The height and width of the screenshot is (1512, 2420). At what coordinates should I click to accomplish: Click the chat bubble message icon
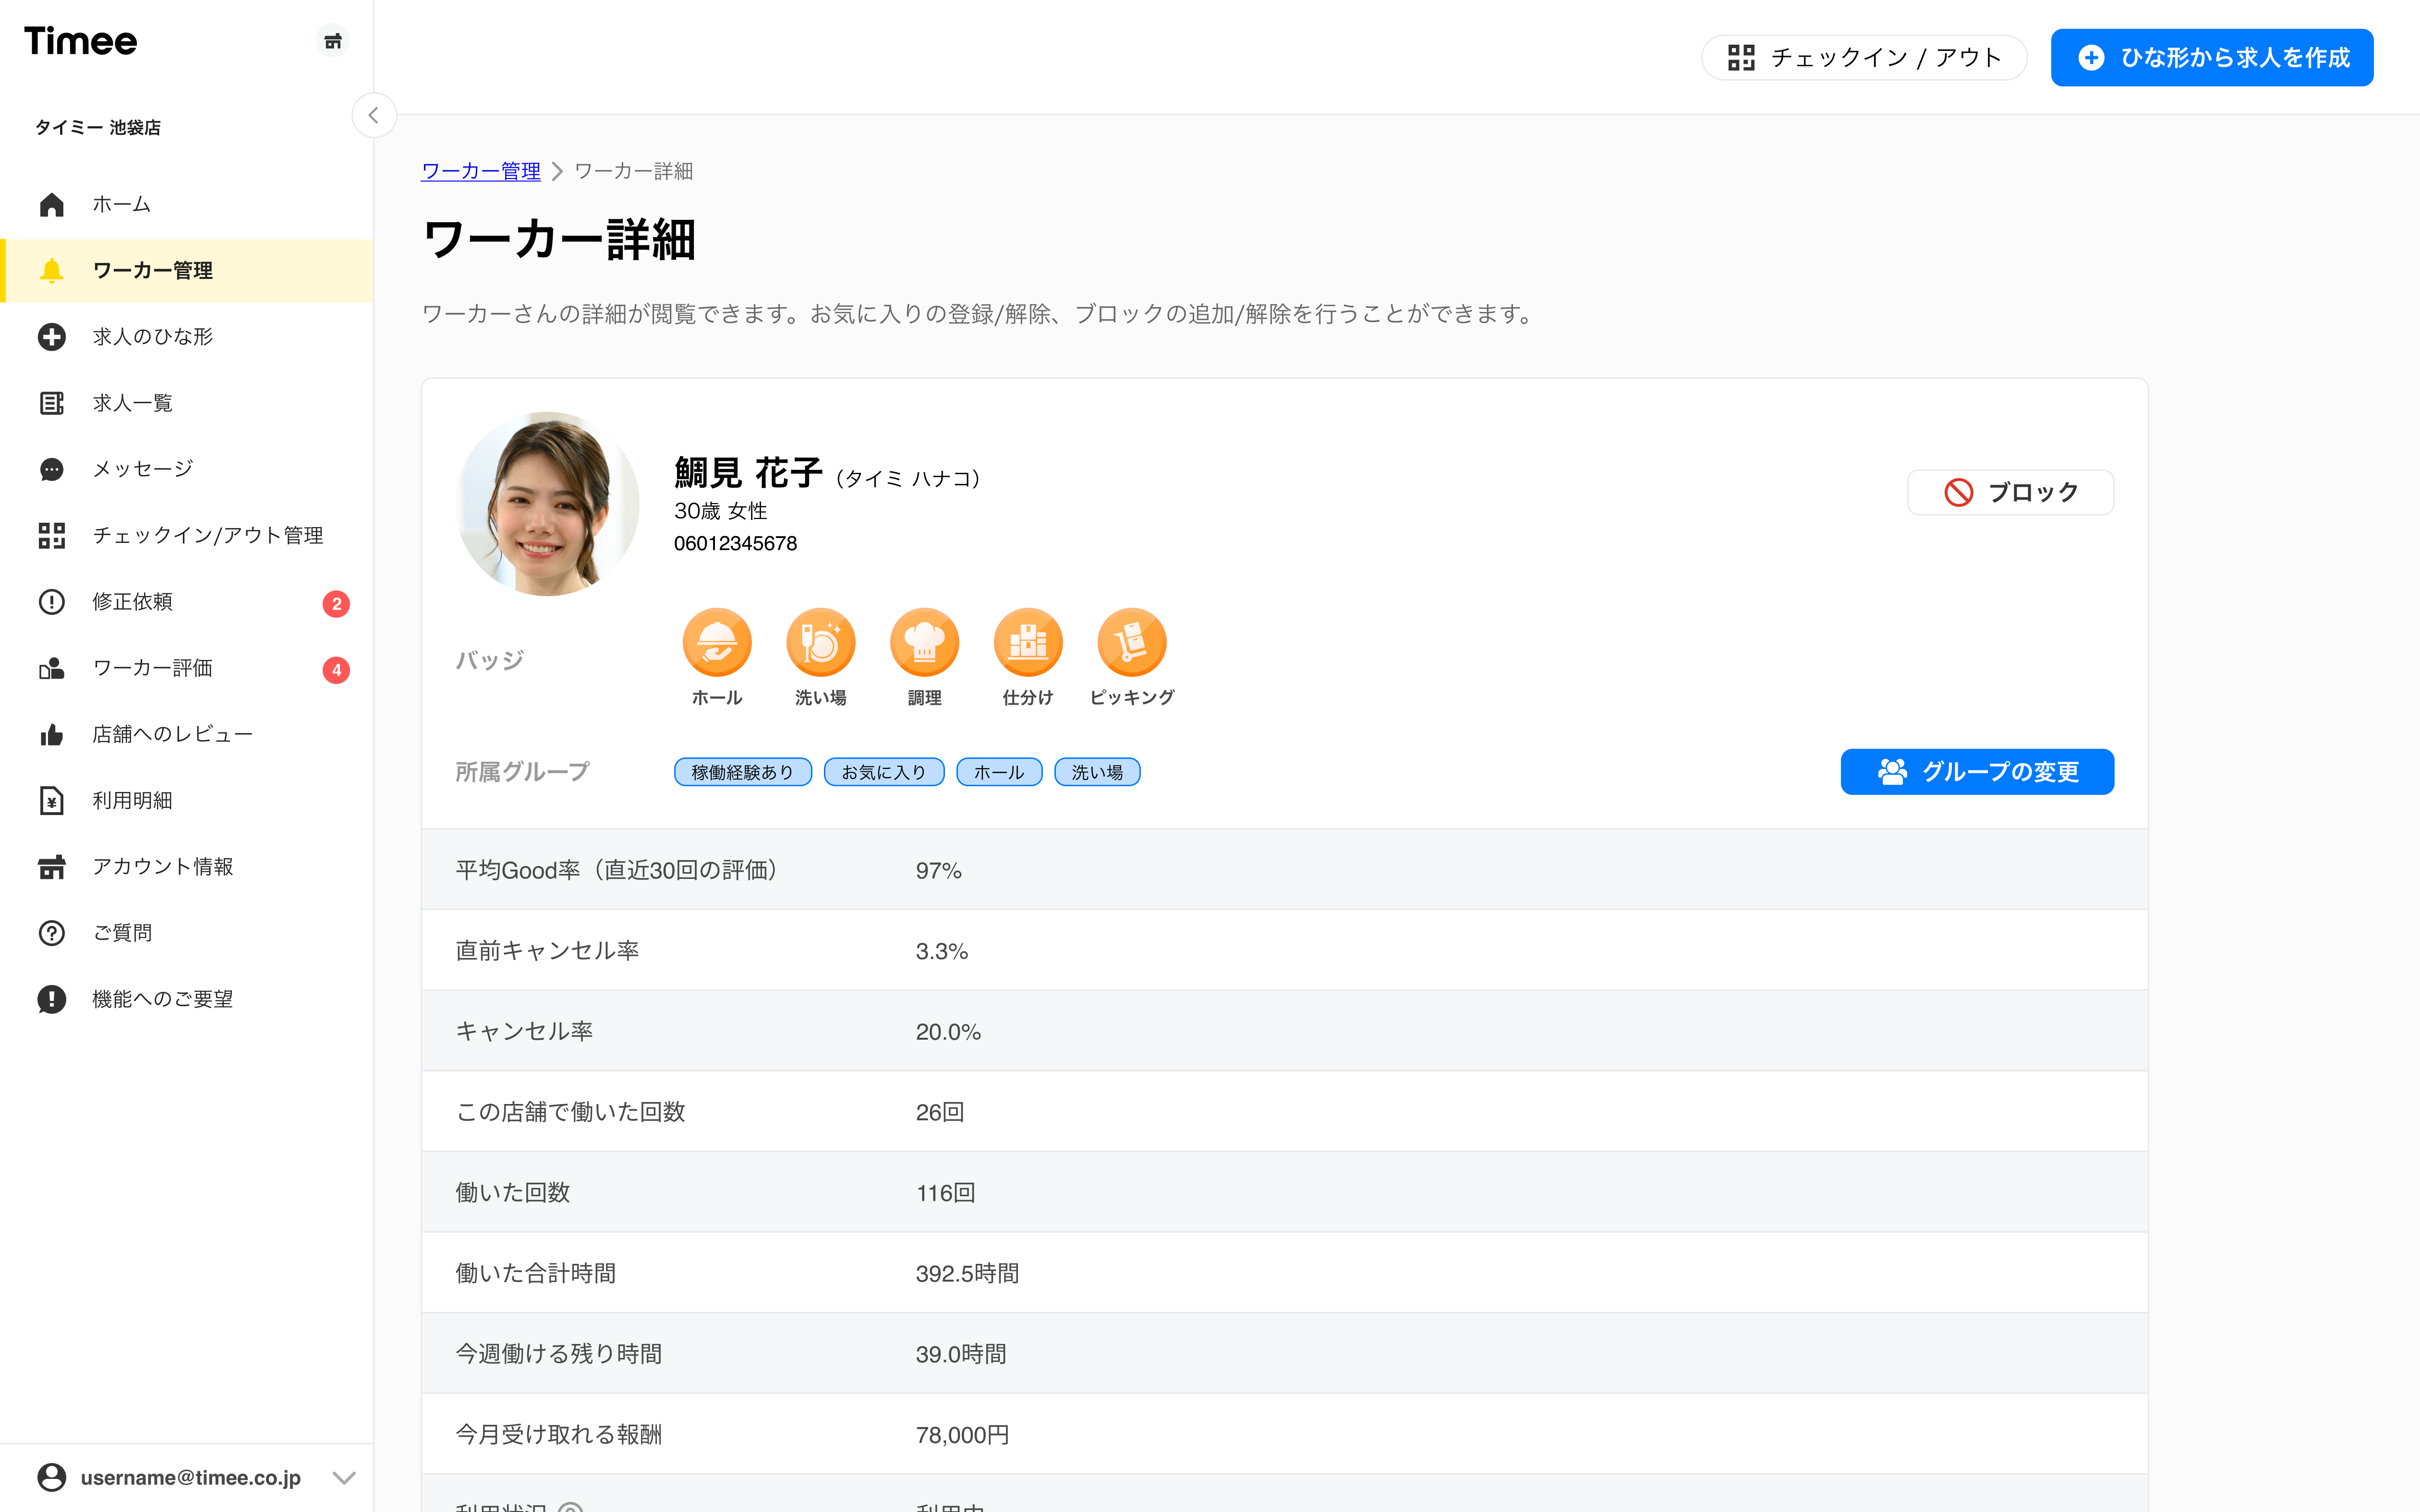pos(52,469)
